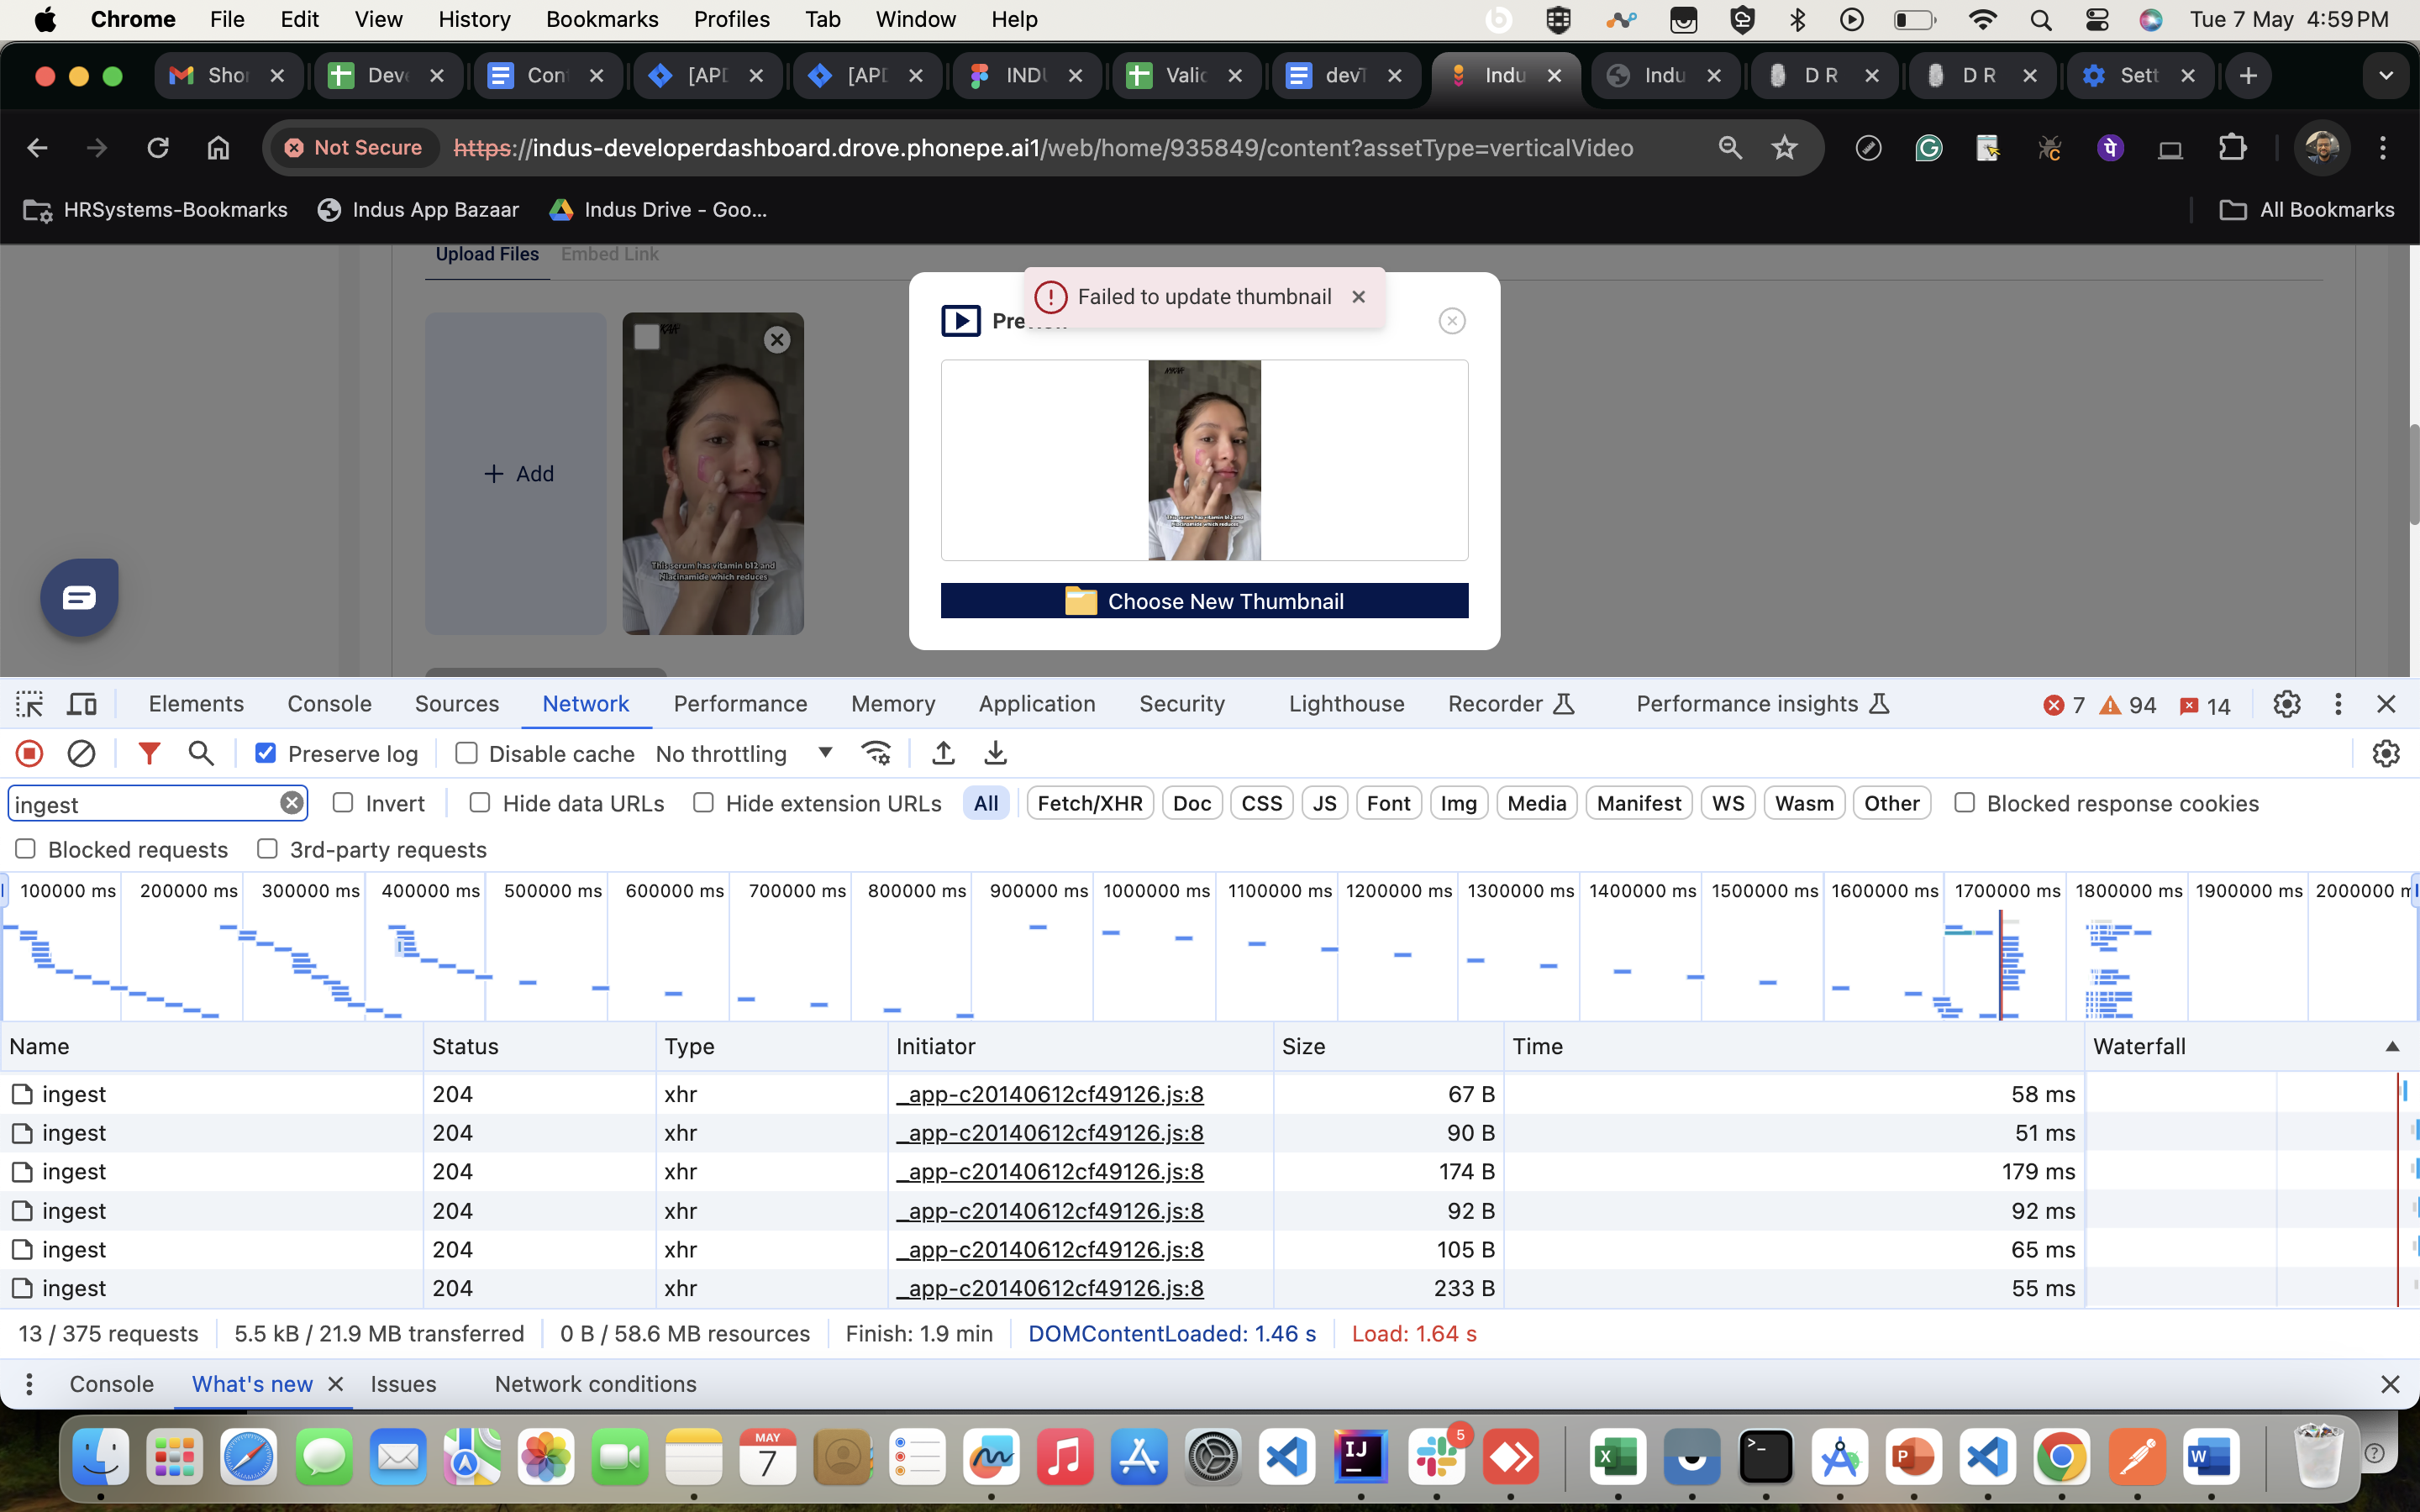Image resolution: width=2420 pixels, height=1512 pixels.
Task: Click the clear network log icon
Action: pyautogui.click(x=80, y=751)
